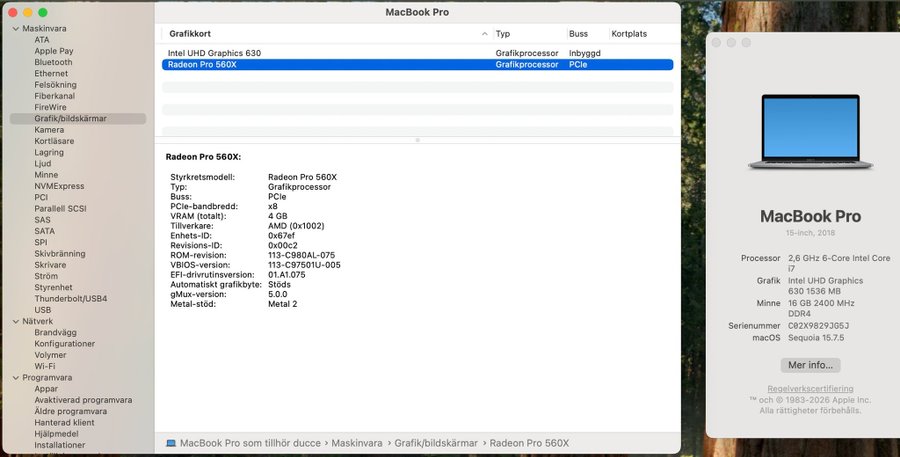Select Wi-Fi under Nätverk
Viewport: 900px width, 457px height.
tap(45, 366)
